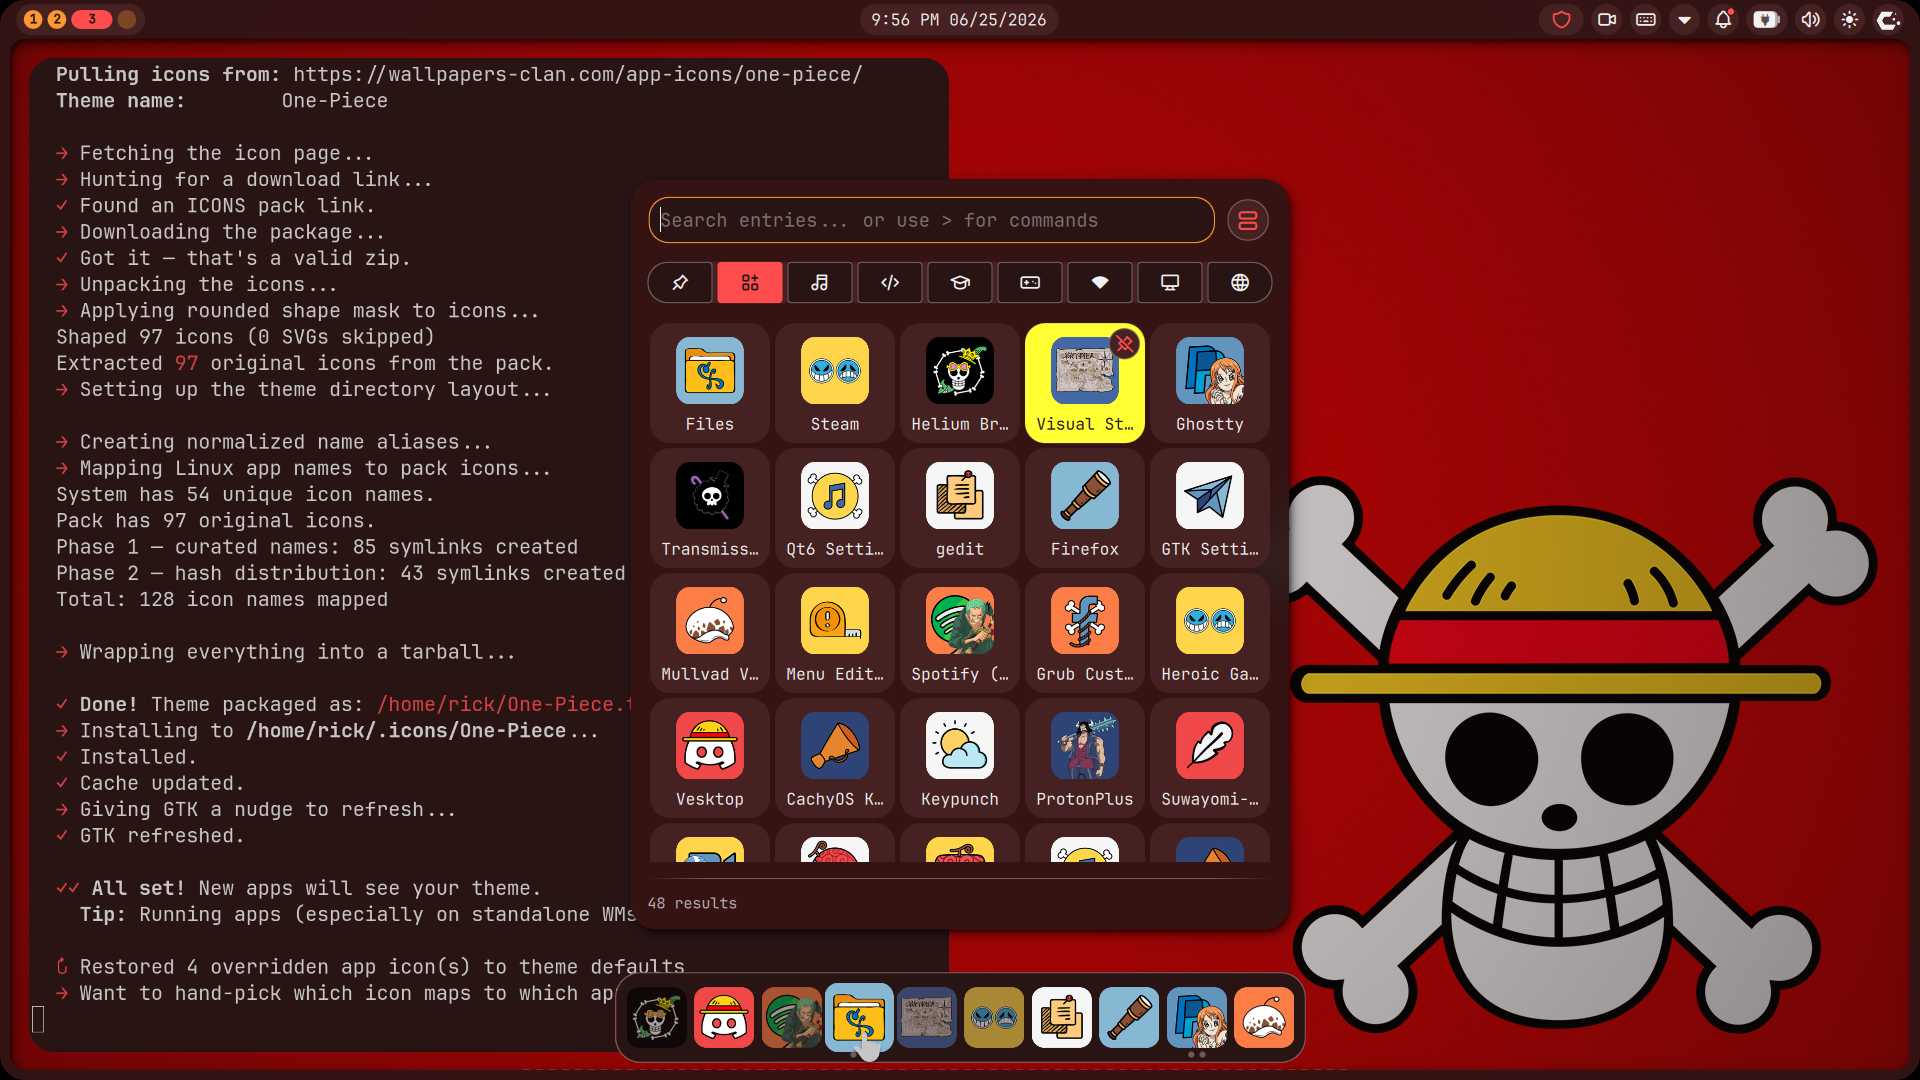The height and width of the screenshot is (1080, 1920).
Task: Open Ghostty Nami icon in dock
Action: 1197,1018
